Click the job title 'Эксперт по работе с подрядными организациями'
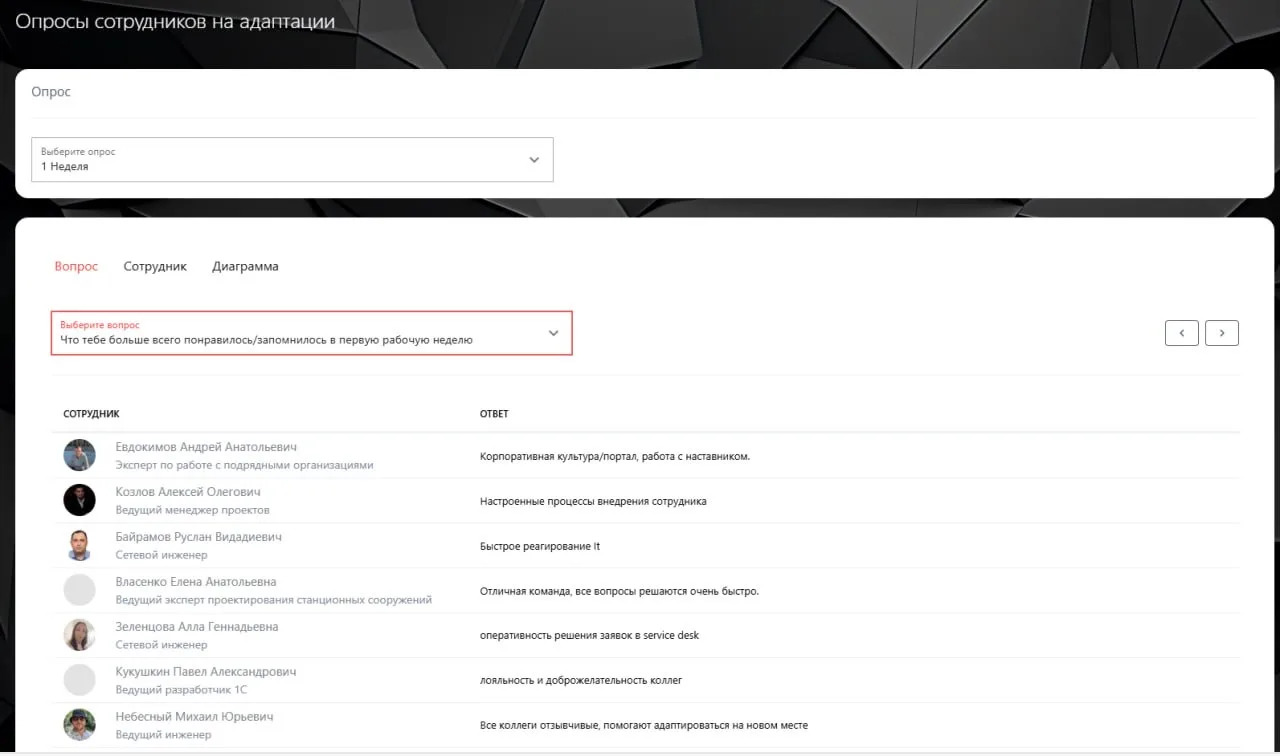The width and height of the screenshot is (1280, 756). pyautogui.click(x=244, y=465)
